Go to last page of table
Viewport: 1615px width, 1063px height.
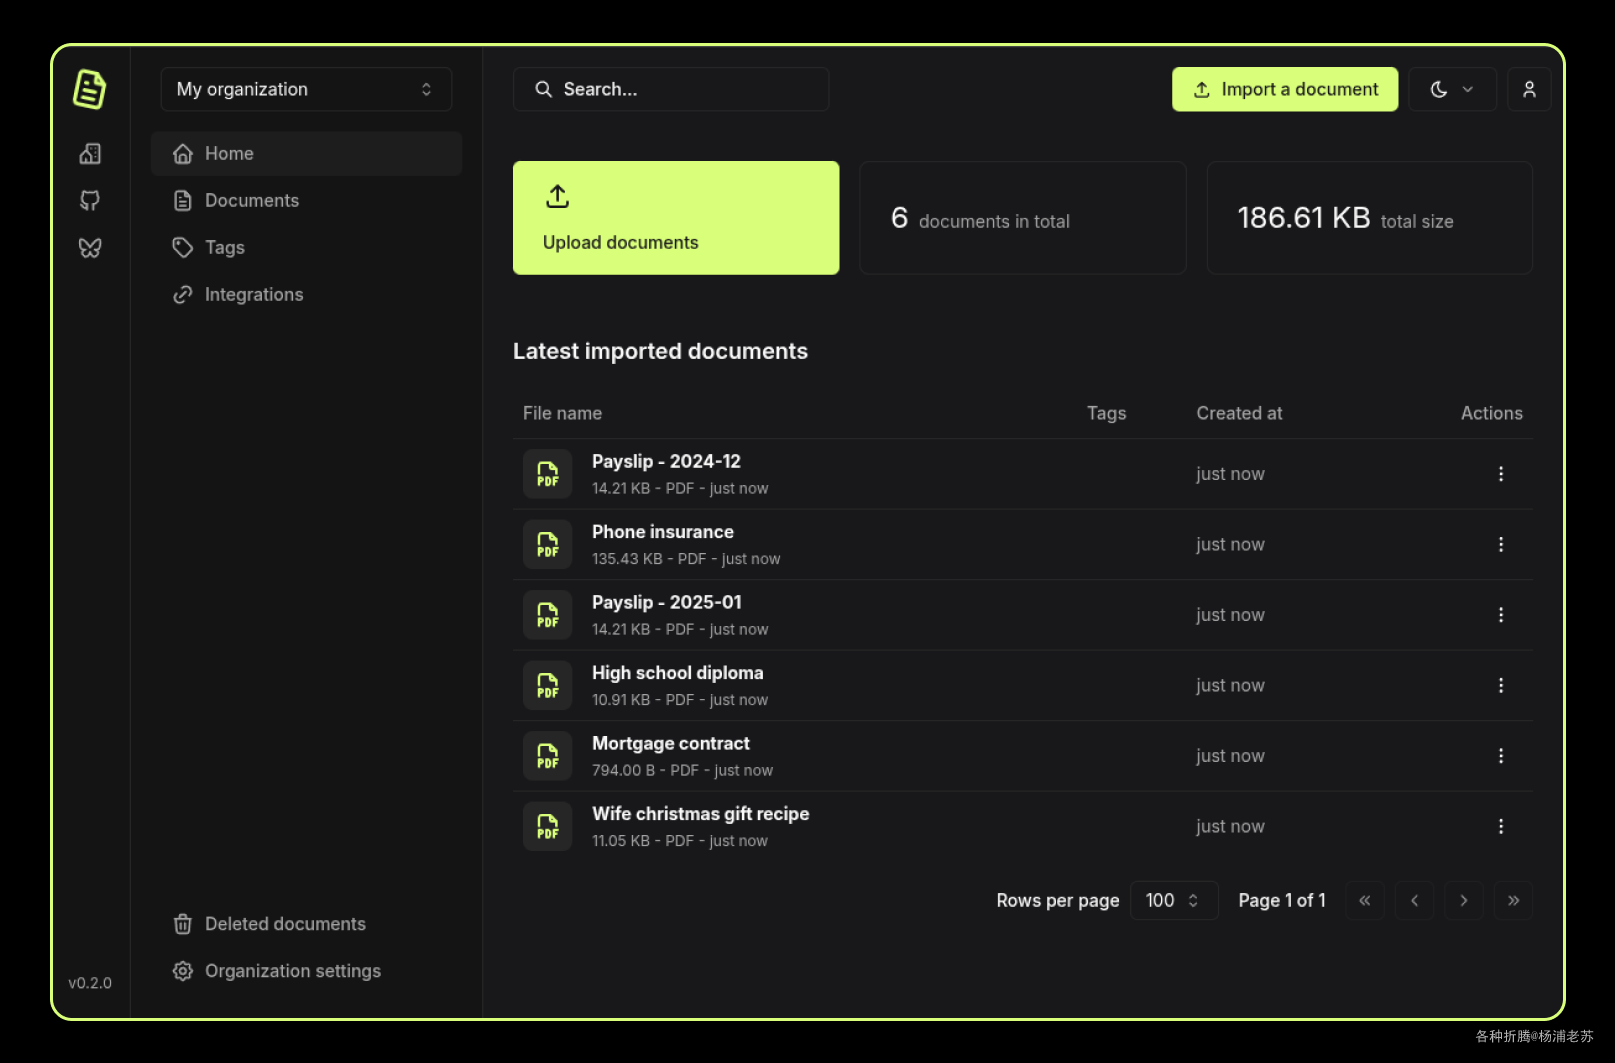click(x=1513, y=900)
